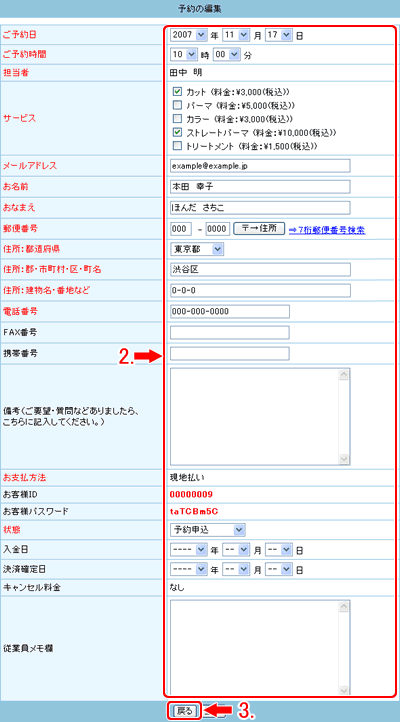The image size is (400, 722).
Task: Click the city field containing 渋谷区
Action: (260, 270)
